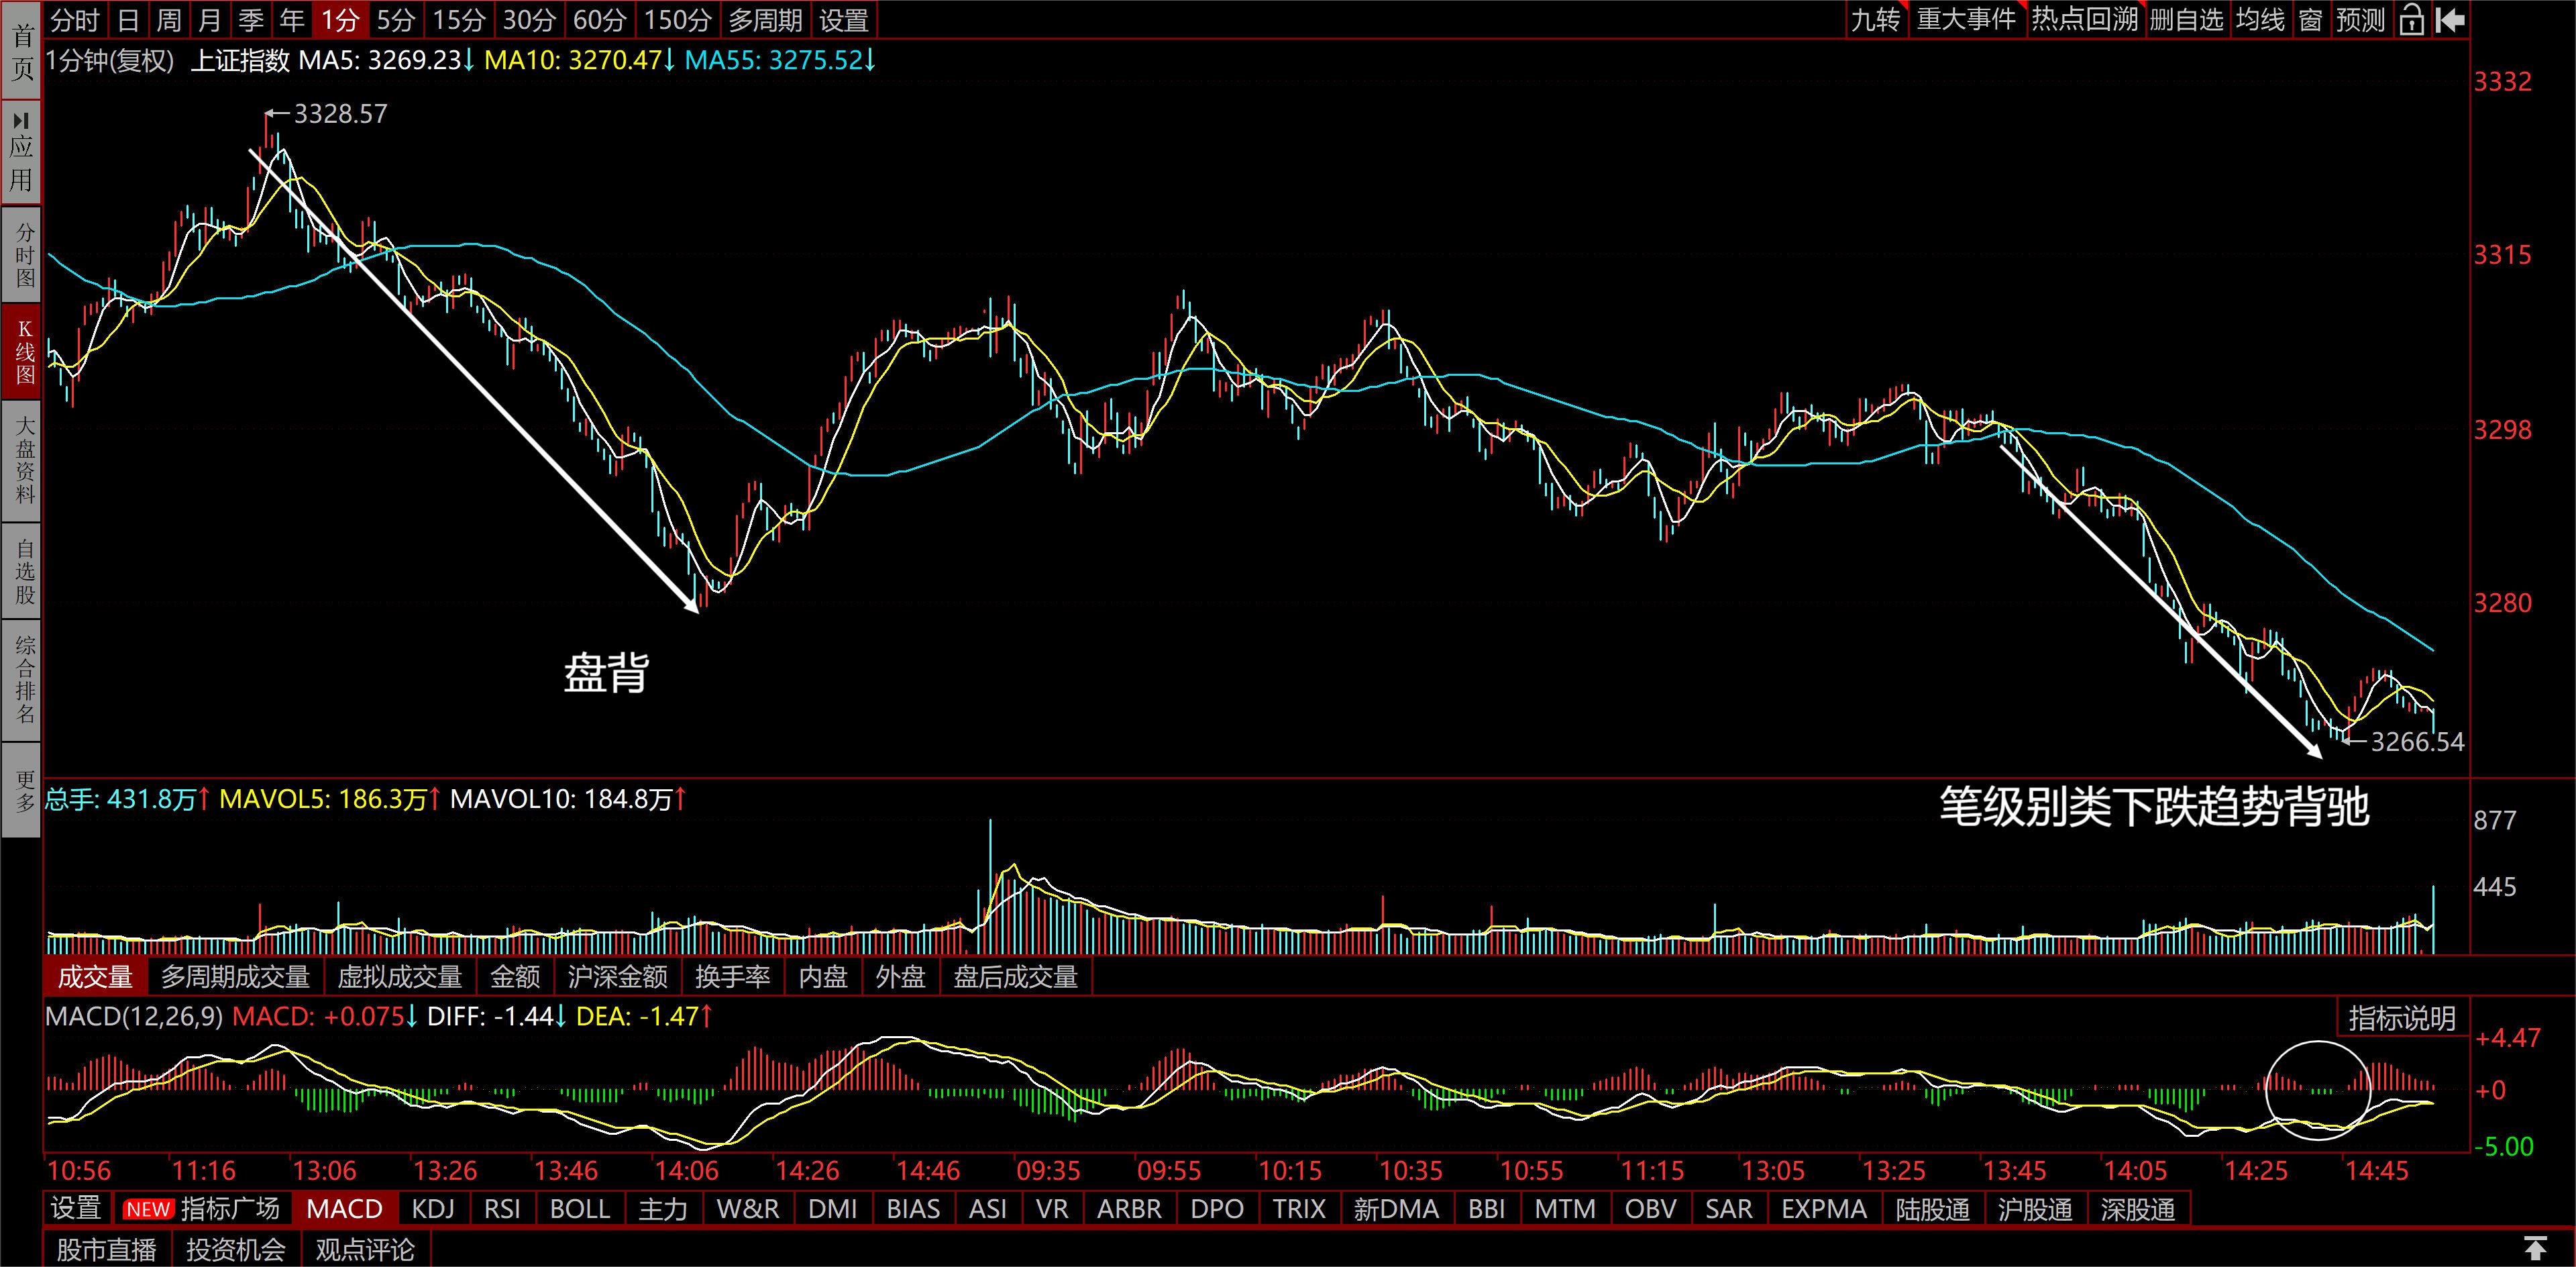Toggle 重大事件 overlay

pyautogui.click(x=1966, y=20)
